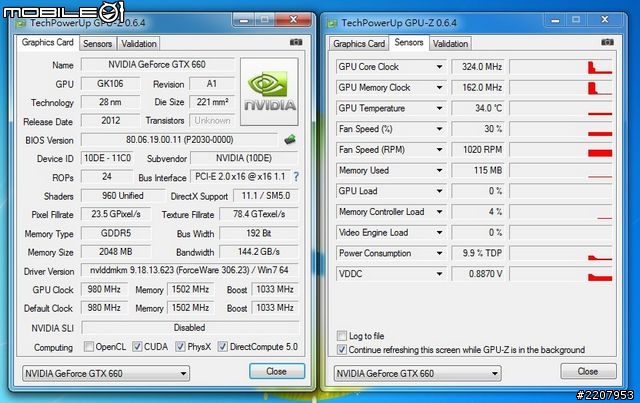Image resolution: width=640 pixels, height=403 pixels.
Task: Click the Texture Fillrate value 78.4 GTexel/s
Action: 259,214
